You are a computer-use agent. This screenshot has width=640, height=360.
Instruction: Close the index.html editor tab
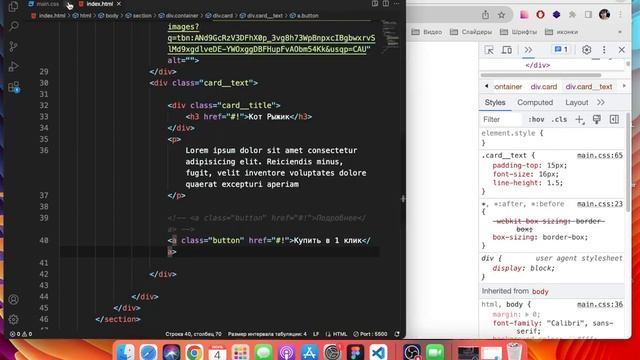[x=119, y=4]
